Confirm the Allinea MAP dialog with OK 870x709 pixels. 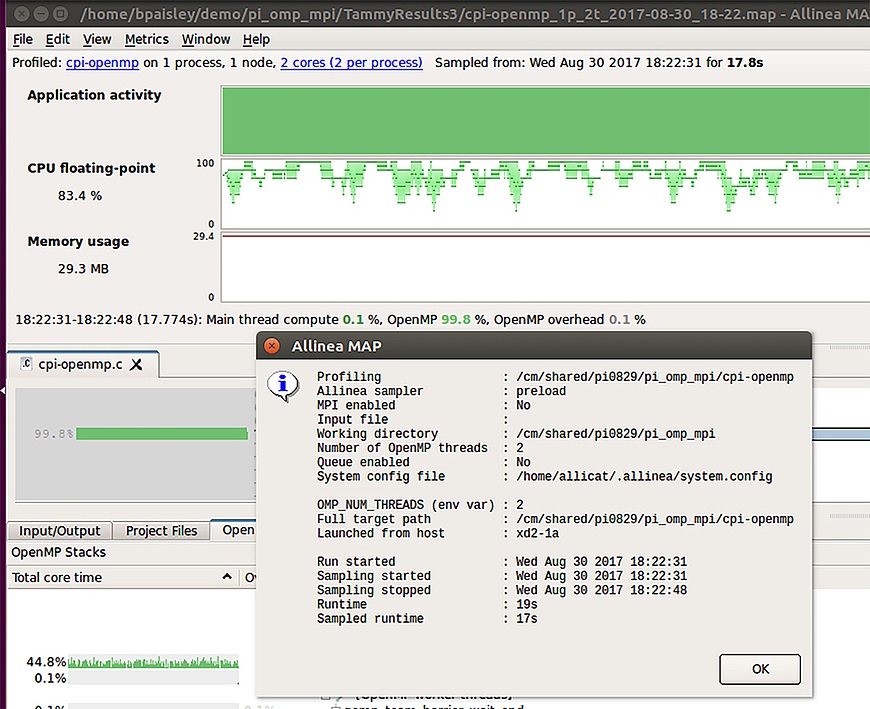[760, 669]
